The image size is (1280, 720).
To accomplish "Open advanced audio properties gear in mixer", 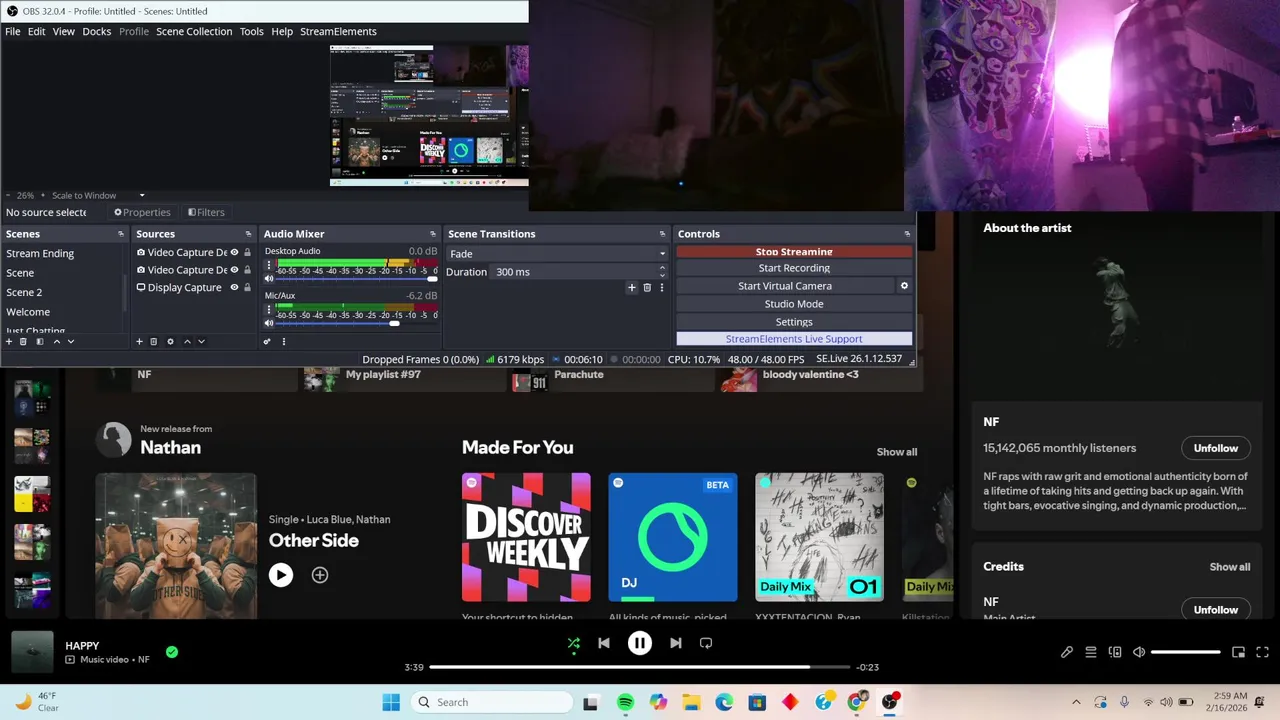I will [267, 342].
